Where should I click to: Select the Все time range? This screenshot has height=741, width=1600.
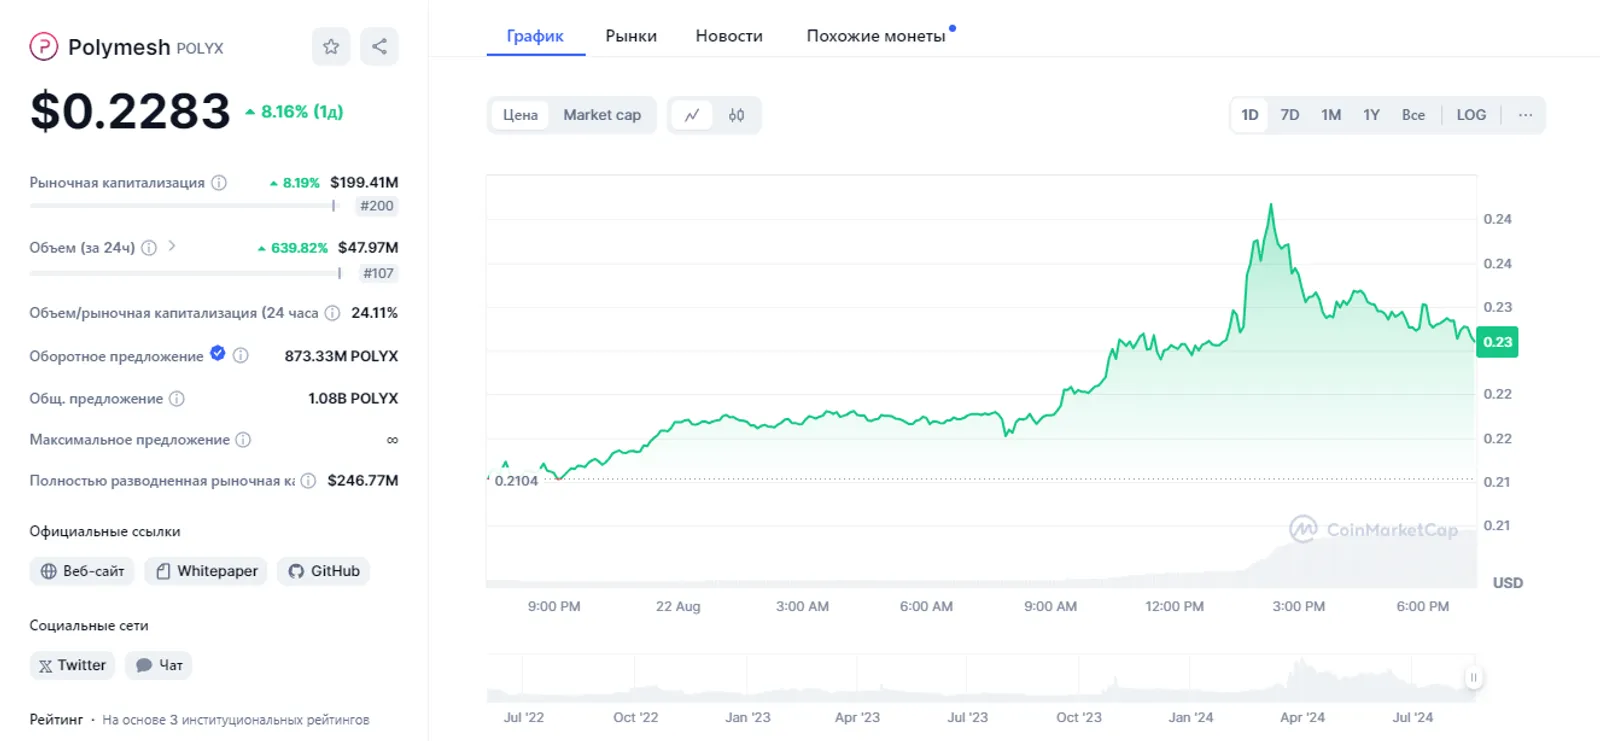click(1413, 115)
